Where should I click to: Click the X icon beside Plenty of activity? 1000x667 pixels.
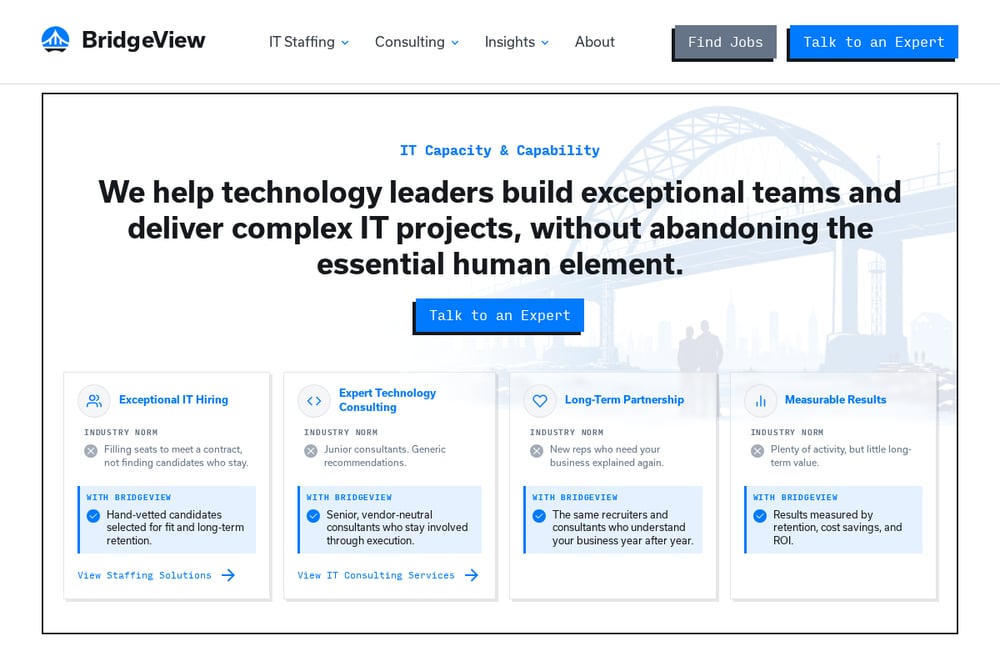757,451
